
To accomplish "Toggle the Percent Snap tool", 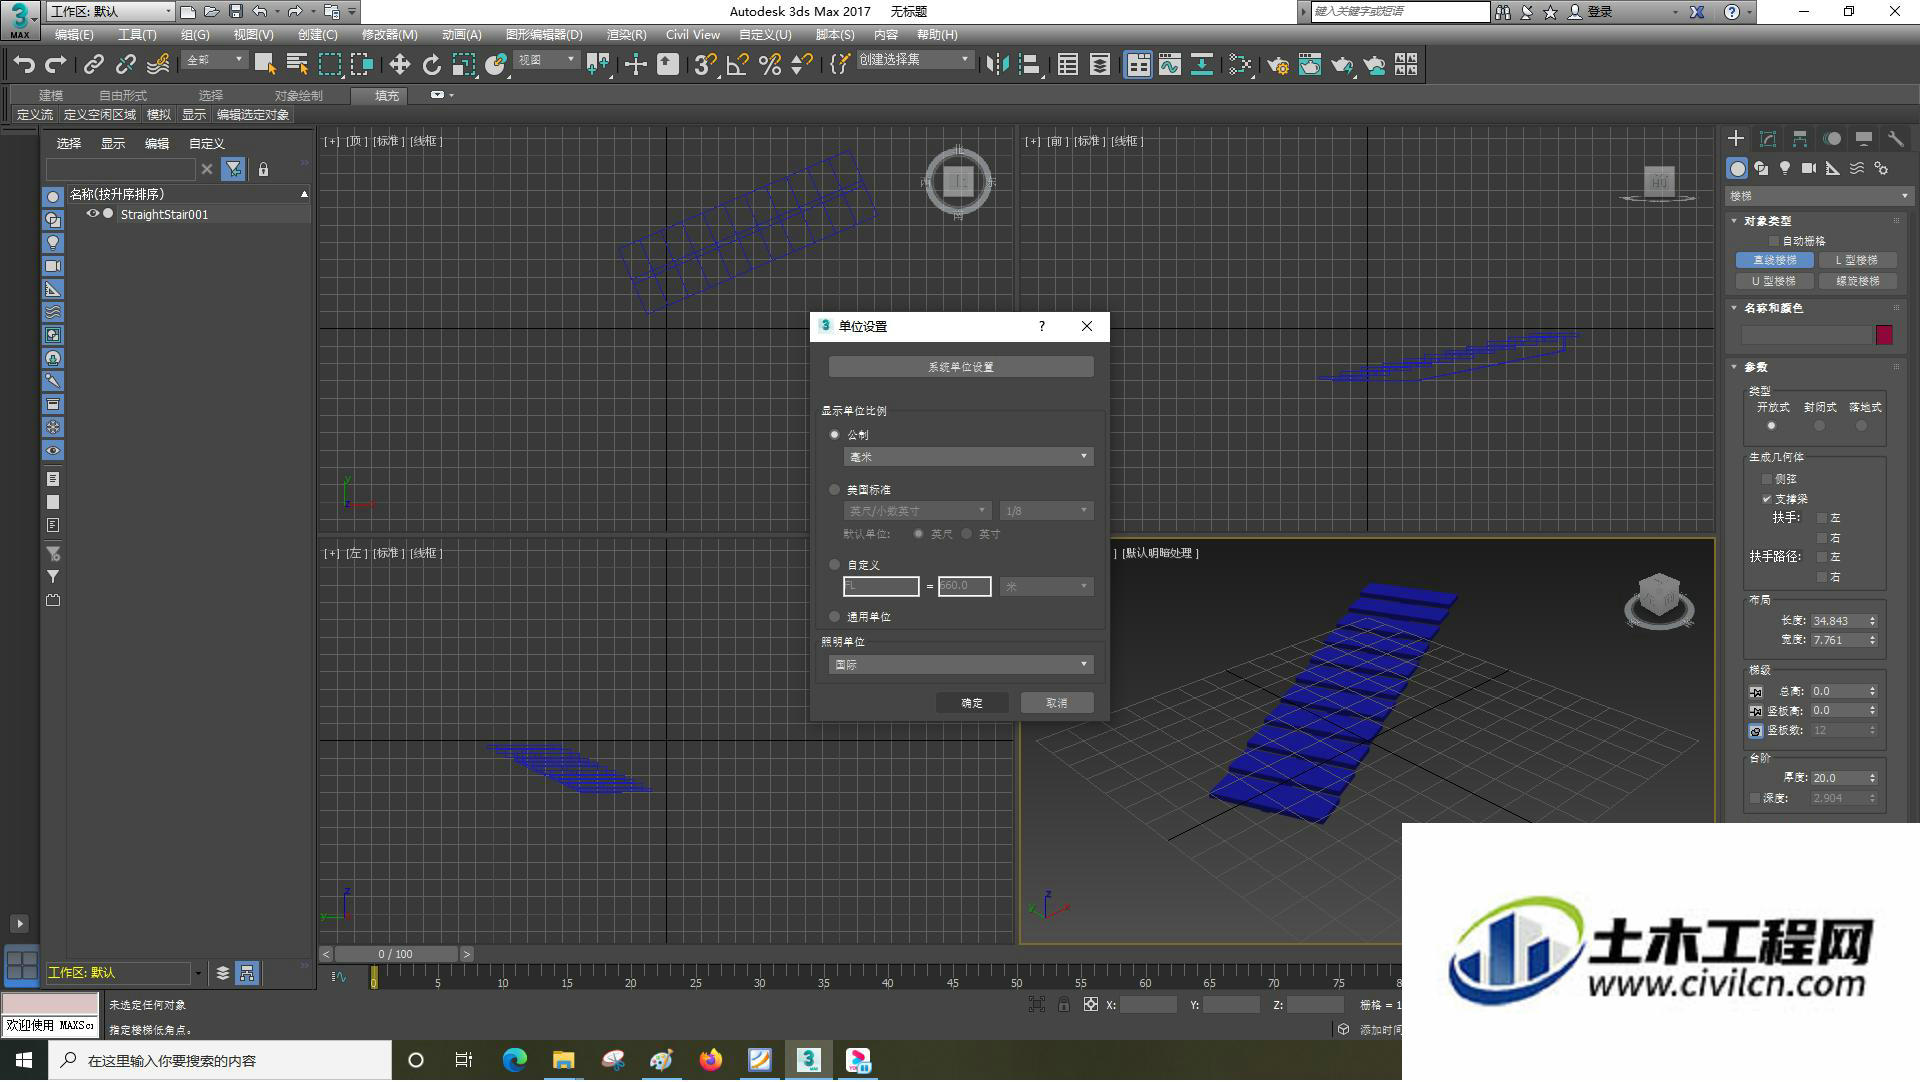I will click(769, 65).
